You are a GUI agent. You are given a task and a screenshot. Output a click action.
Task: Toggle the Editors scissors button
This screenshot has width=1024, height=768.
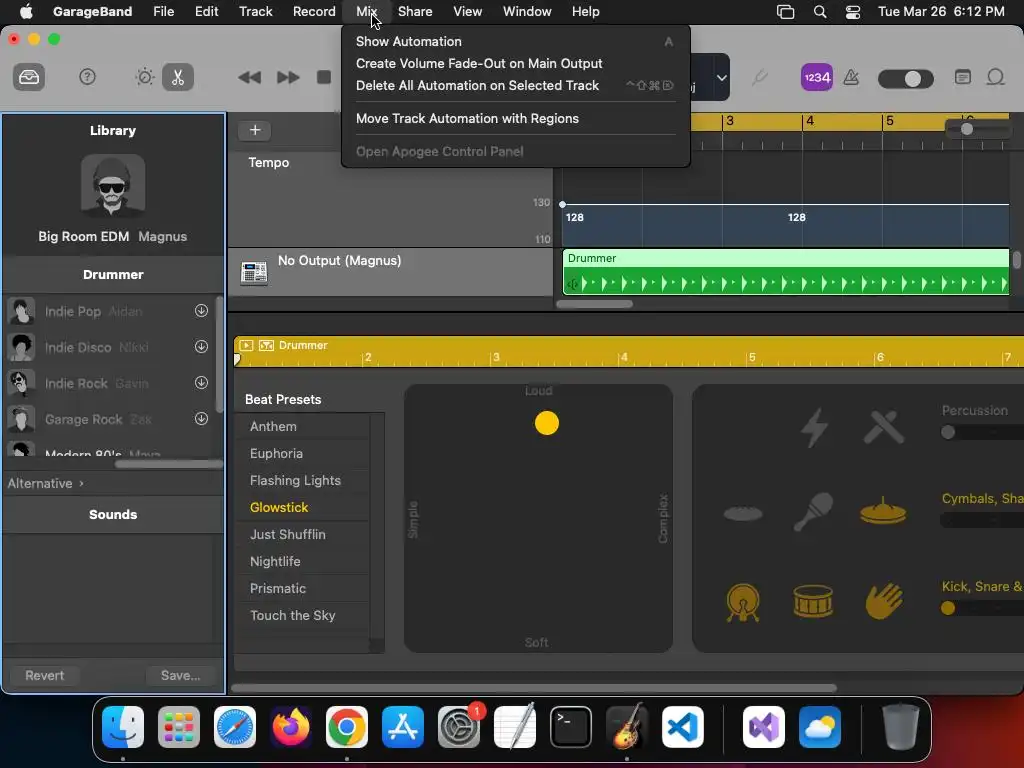[178, 77]
